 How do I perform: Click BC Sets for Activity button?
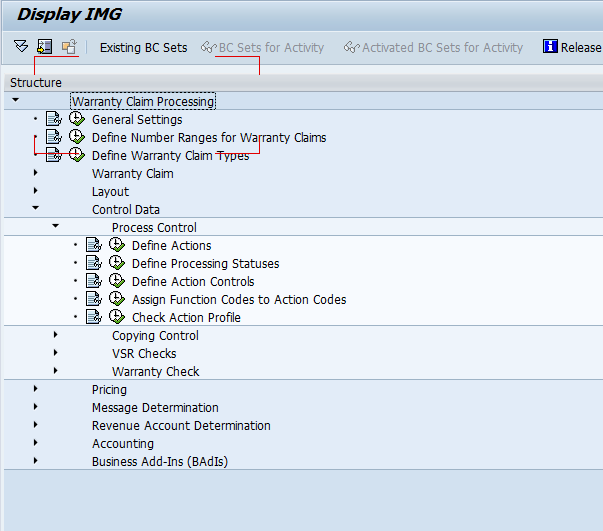pyautogui.click(x=262, y=48)
